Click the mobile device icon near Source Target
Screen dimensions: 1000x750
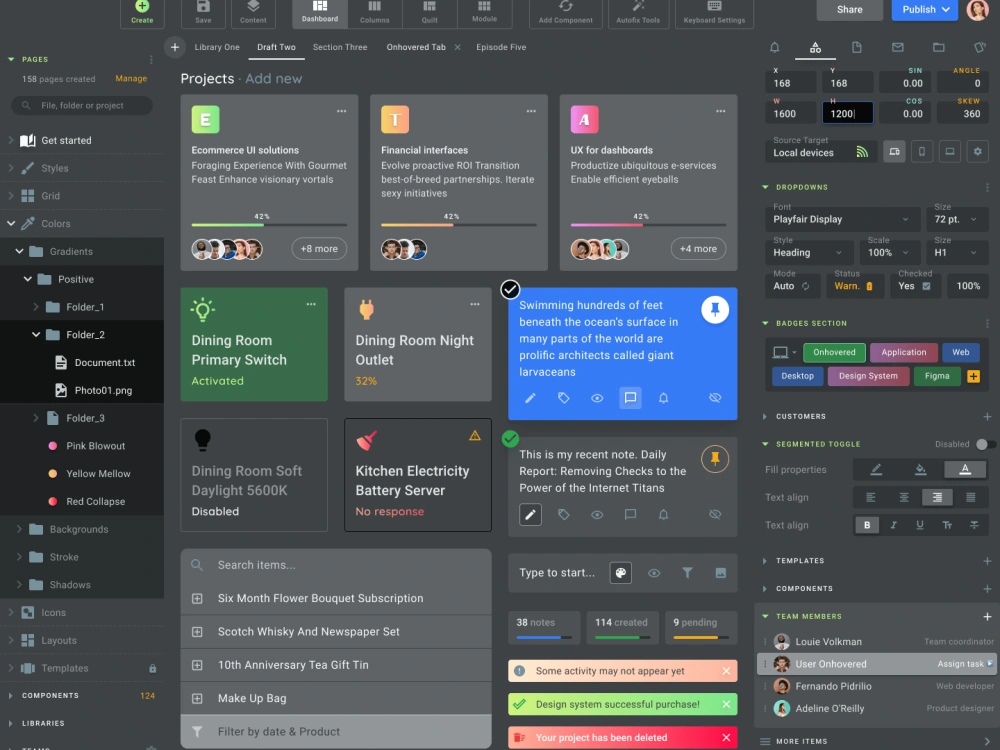click(x=922, y=152)
